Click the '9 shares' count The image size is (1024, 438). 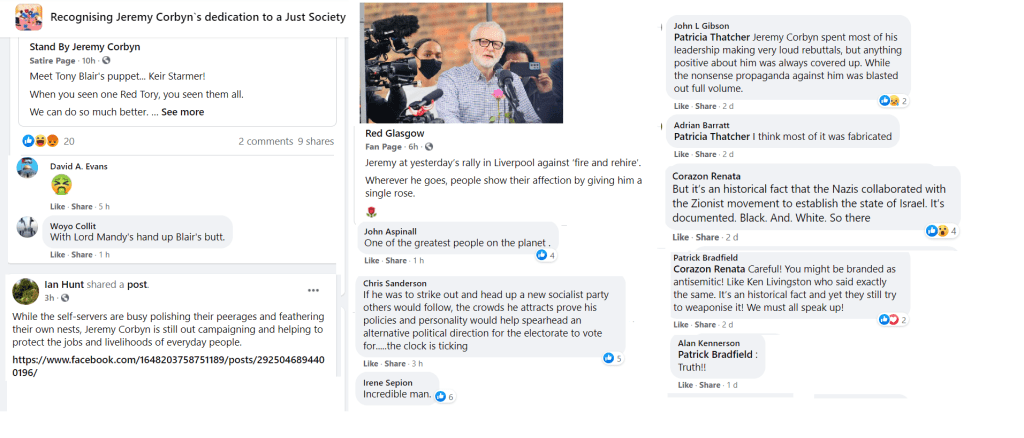pyautogui.click(x=315, y=142)
